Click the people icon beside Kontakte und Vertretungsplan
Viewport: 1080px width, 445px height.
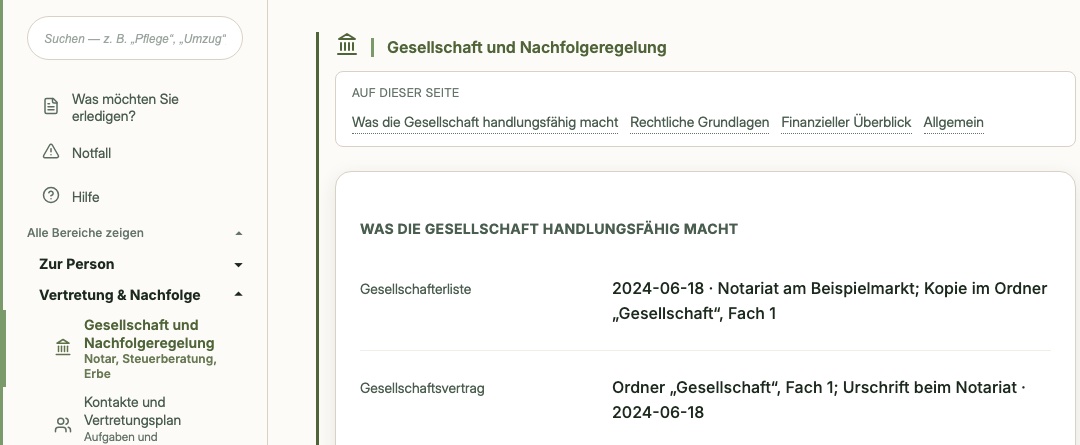point(63,425)
